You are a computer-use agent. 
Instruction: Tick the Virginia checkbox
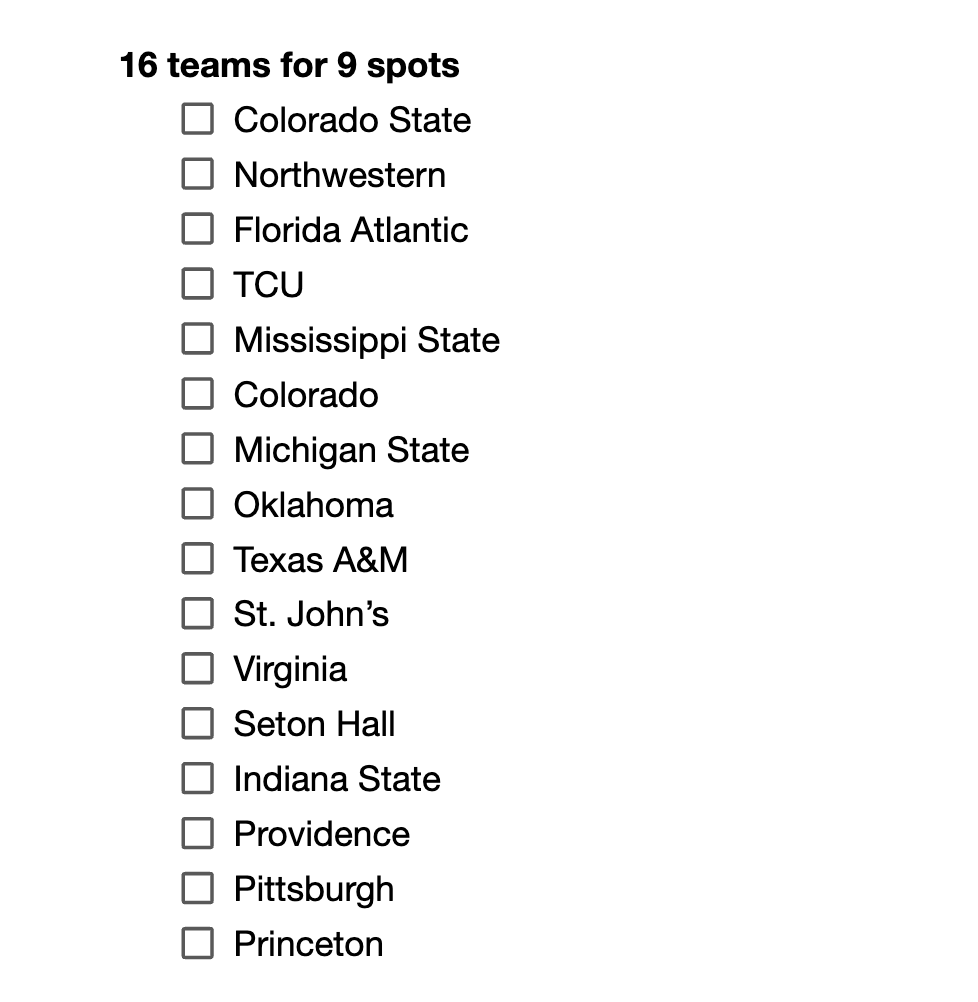(198, 669)
